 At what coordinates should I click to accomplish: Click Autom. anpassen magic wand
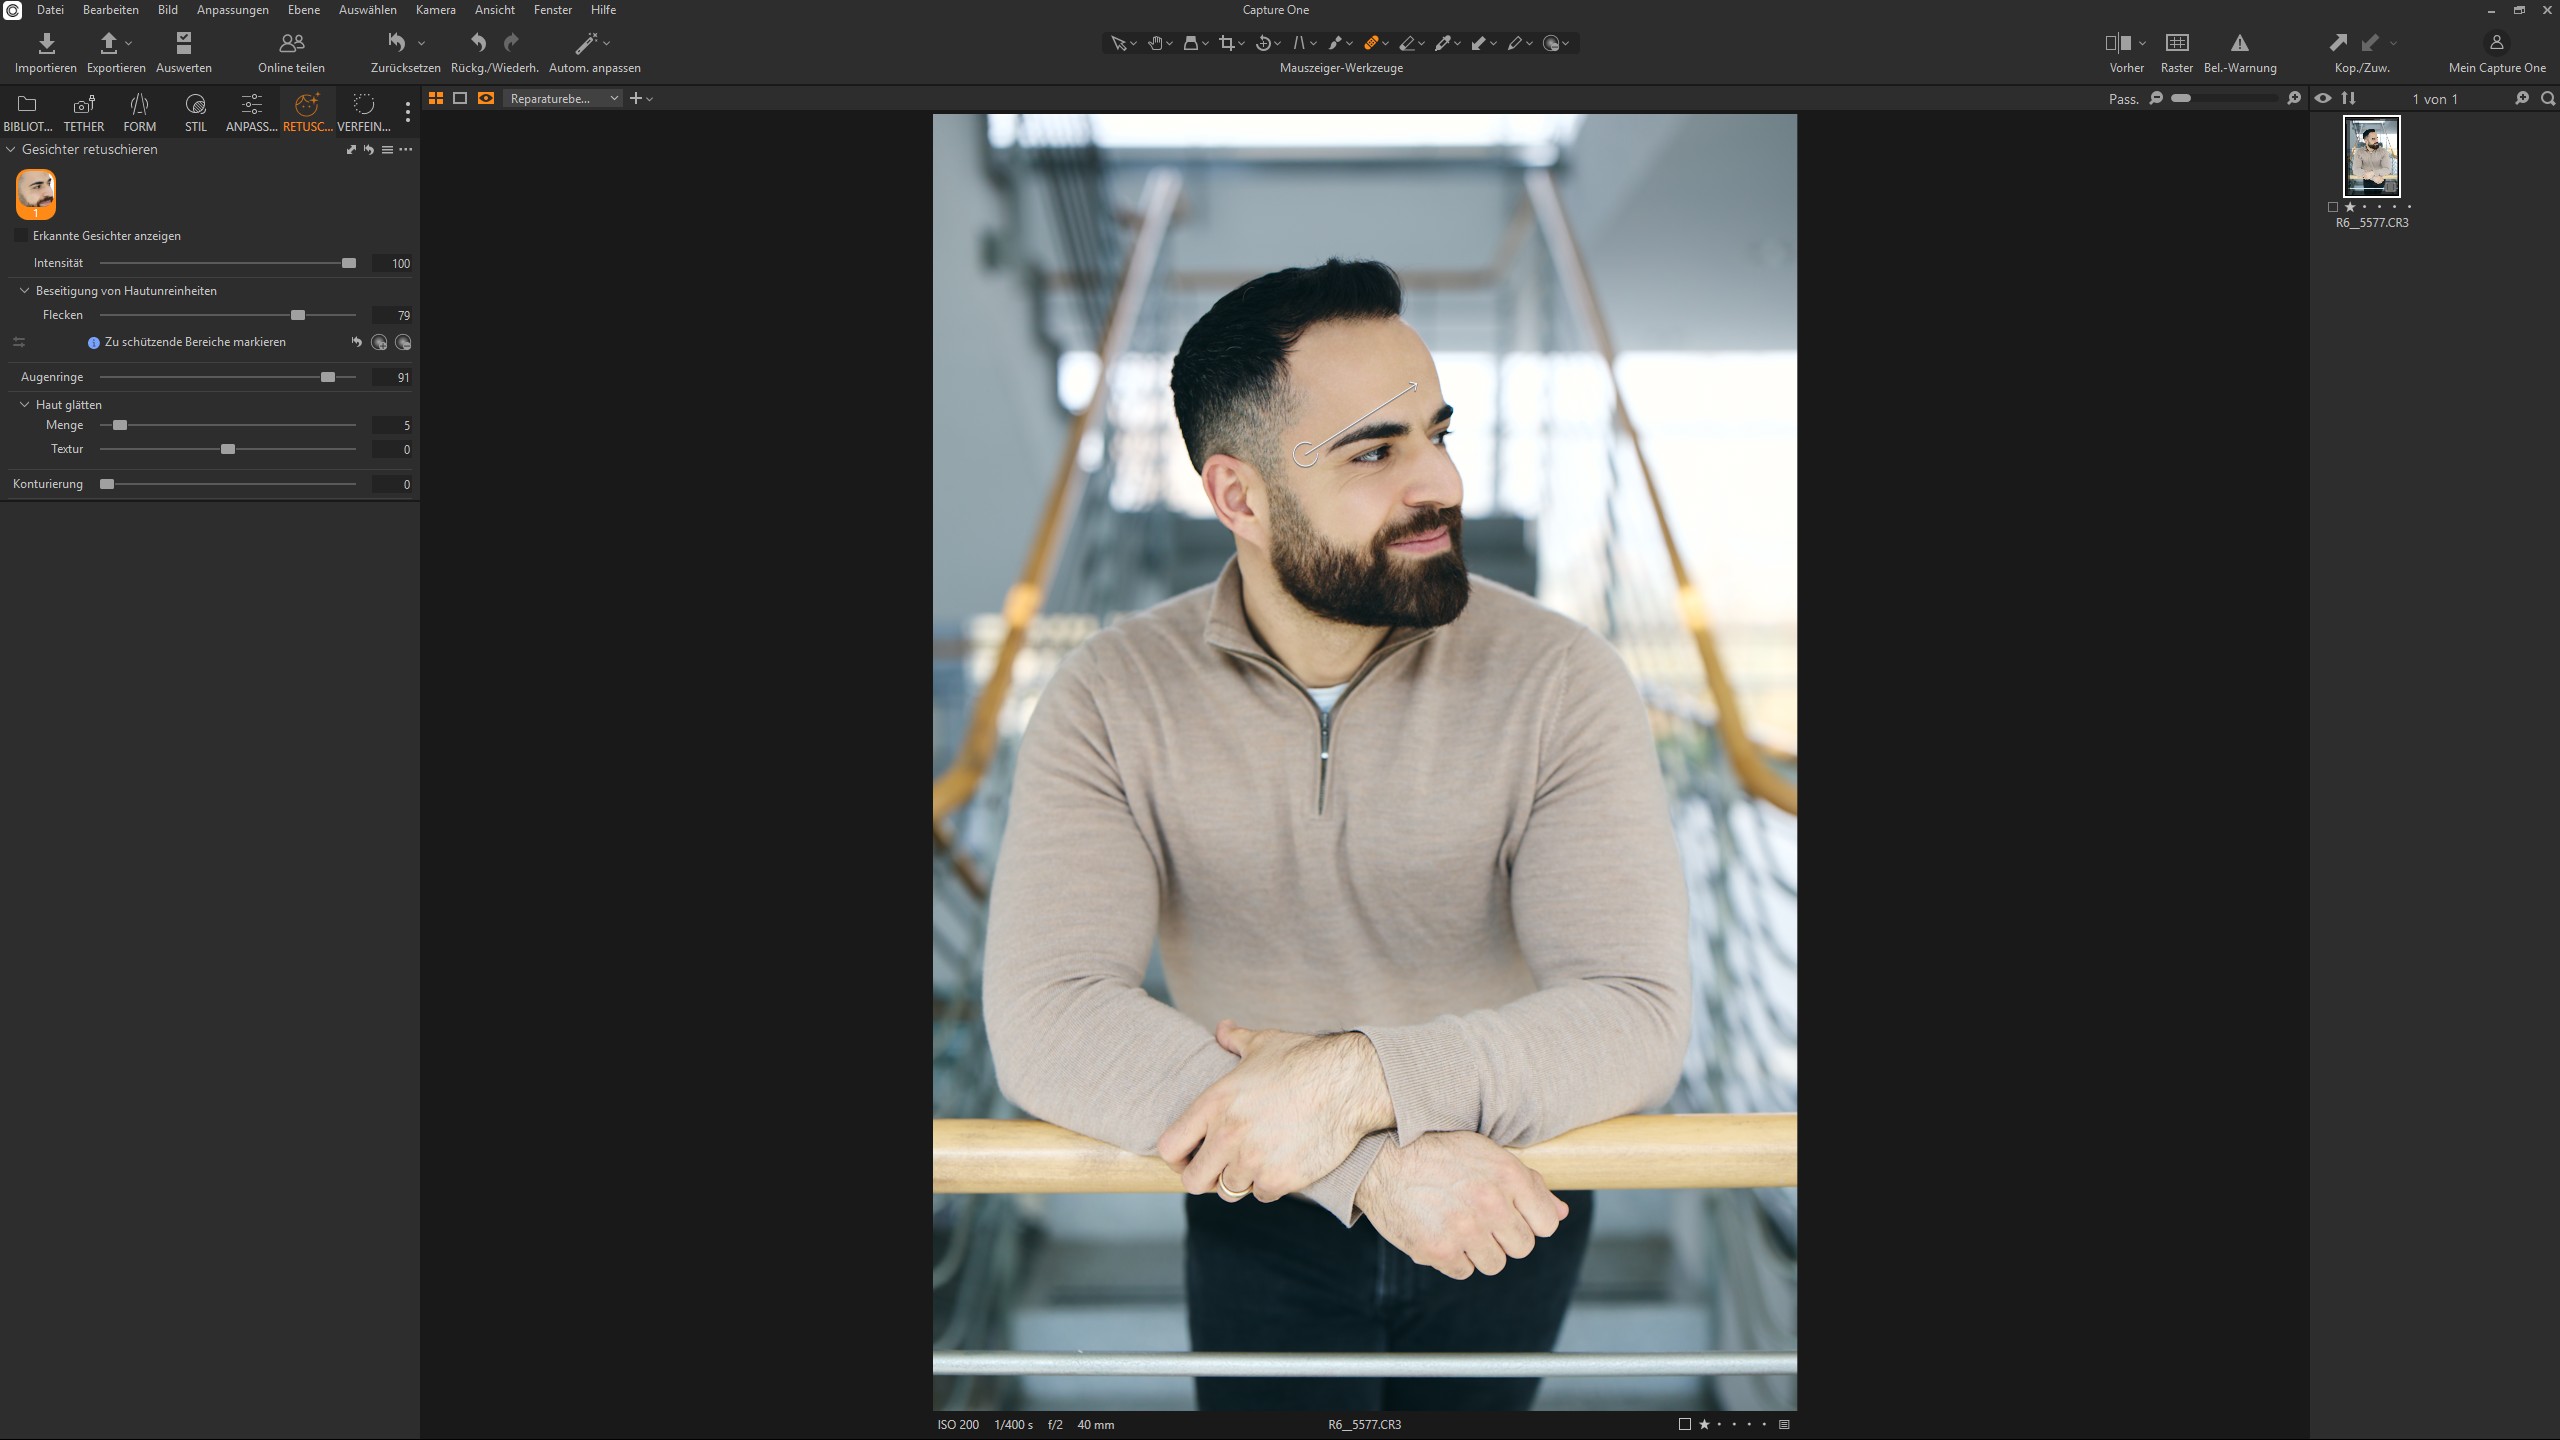click(586, 43)
